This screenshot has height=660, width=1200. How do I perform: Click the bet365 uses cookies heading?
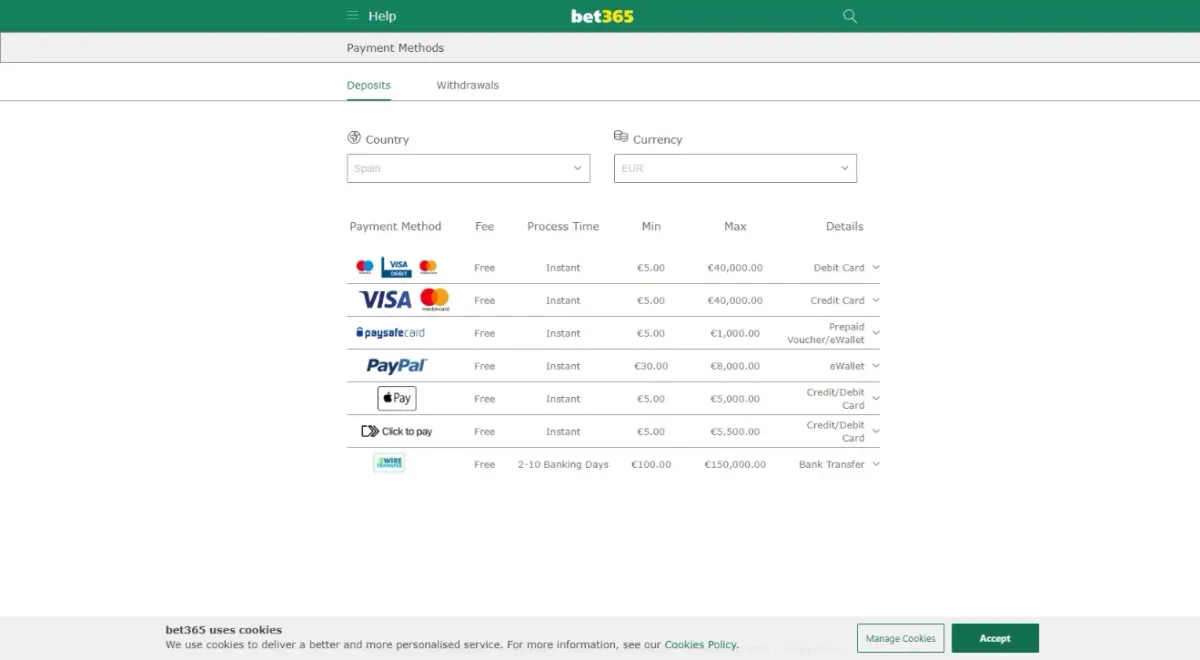(224, 630)
